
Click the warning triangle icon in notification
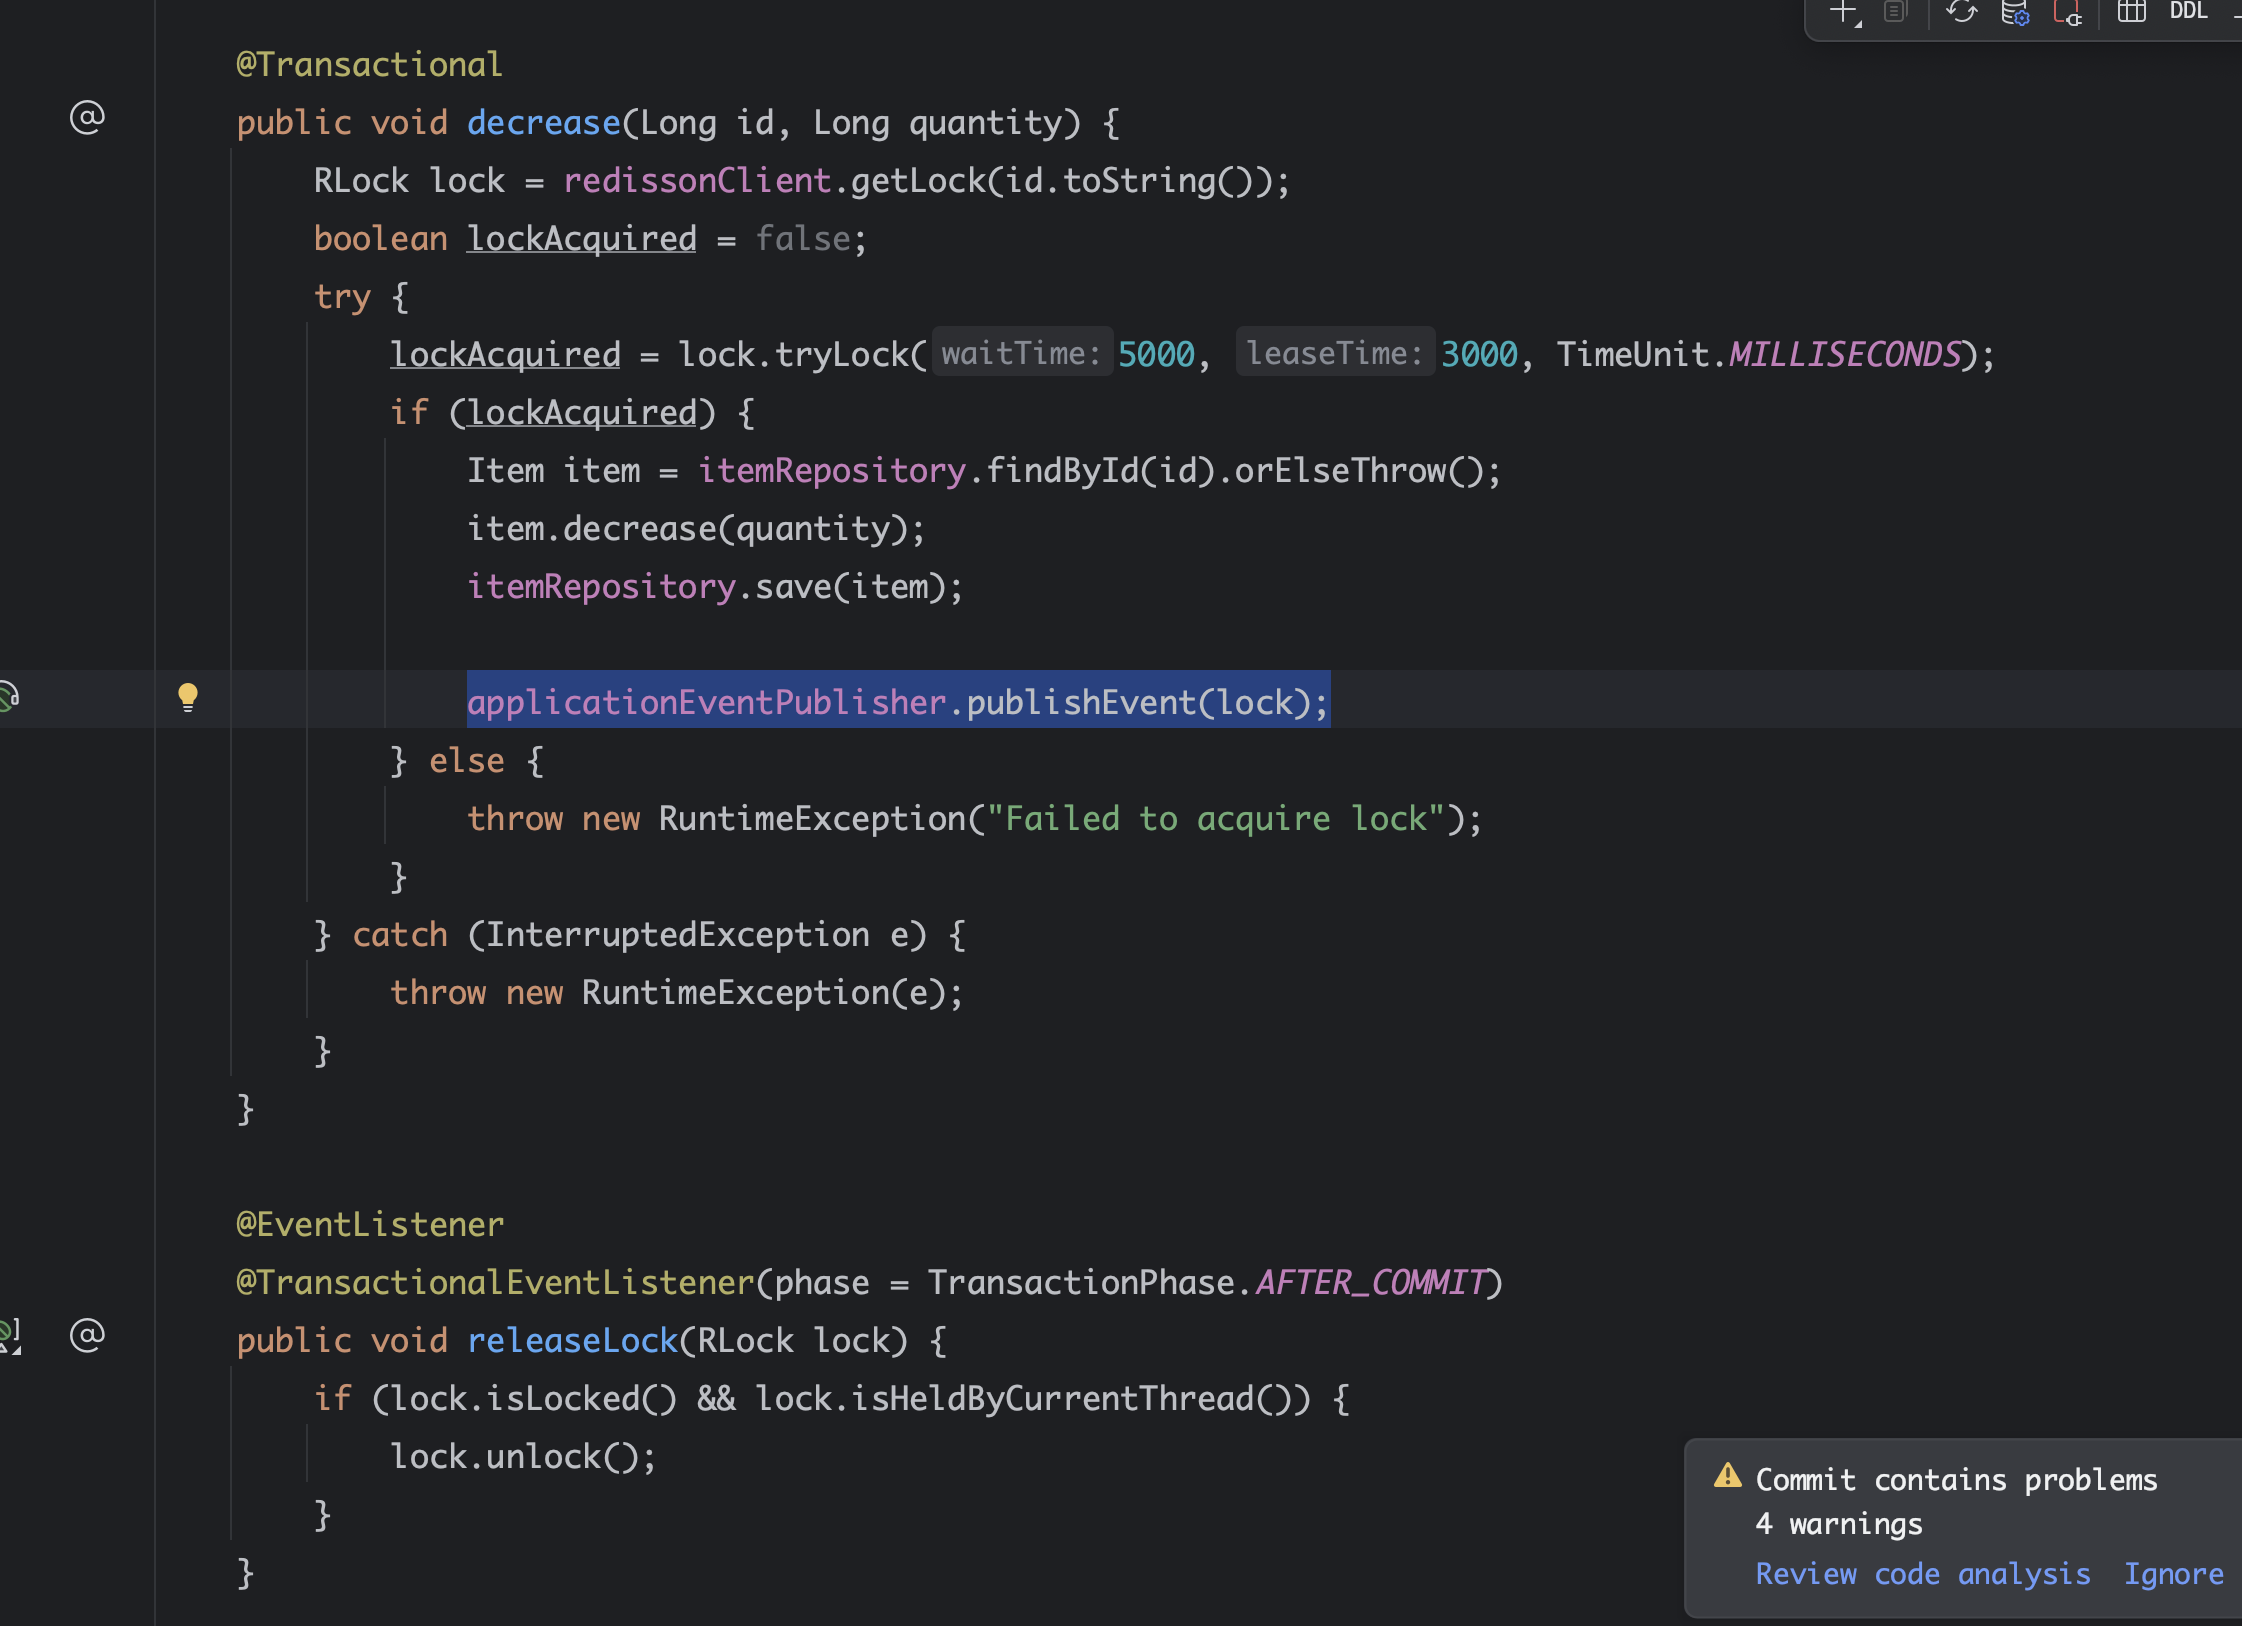tap(1727, 1476)
